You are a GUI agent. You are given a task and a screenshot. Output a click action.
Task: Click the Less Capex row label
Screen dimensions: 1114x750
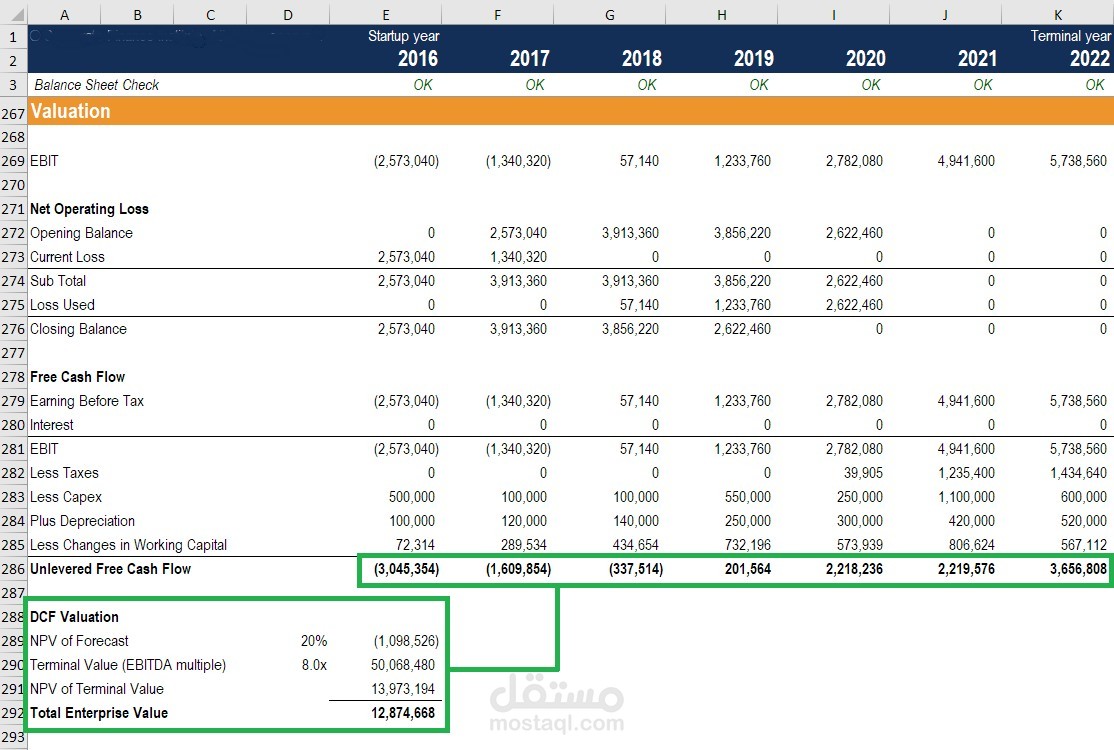[66, 497]
